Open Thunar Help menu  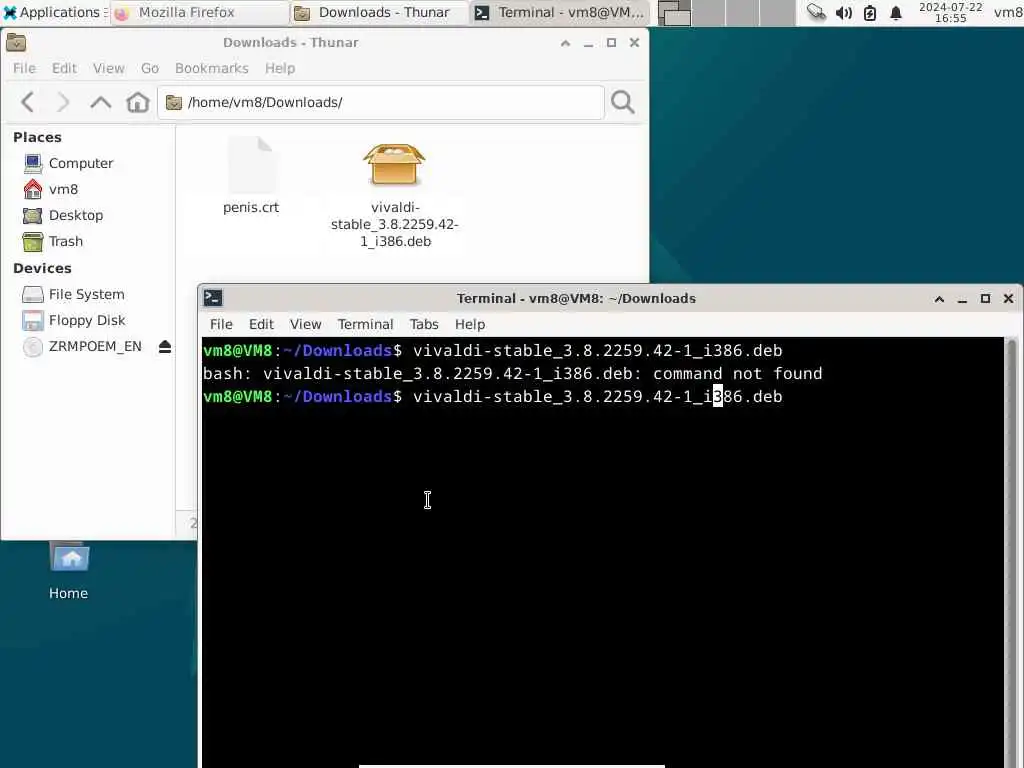click(x=280, y=69)
